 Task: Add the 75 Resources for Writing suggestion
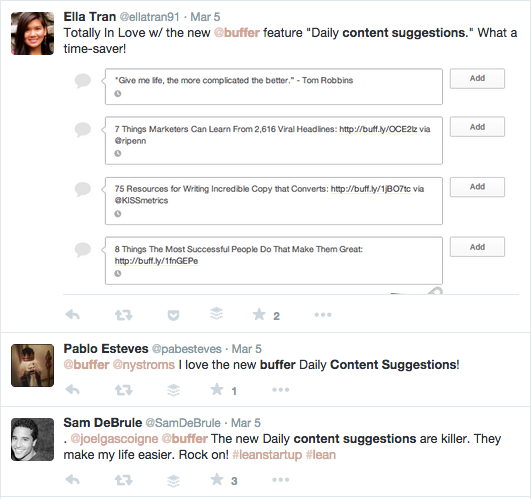pyautogui.click(x=477, y=187)
